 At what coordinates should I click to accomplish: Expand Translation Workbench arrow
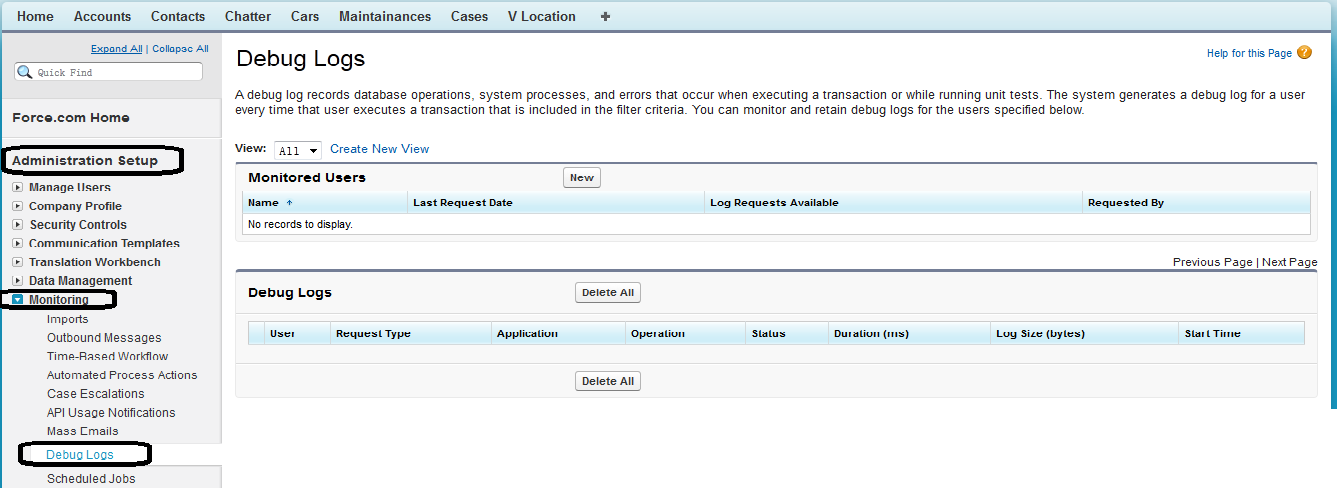17,262
